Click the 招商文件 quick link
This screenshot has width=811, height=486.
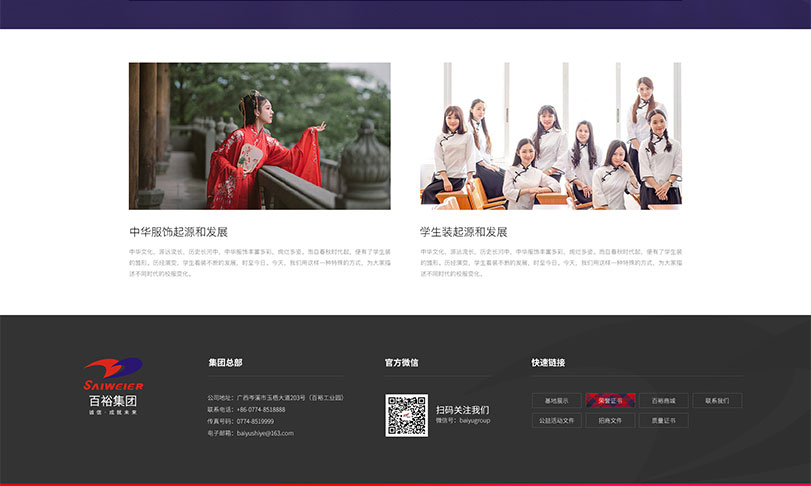610,421
